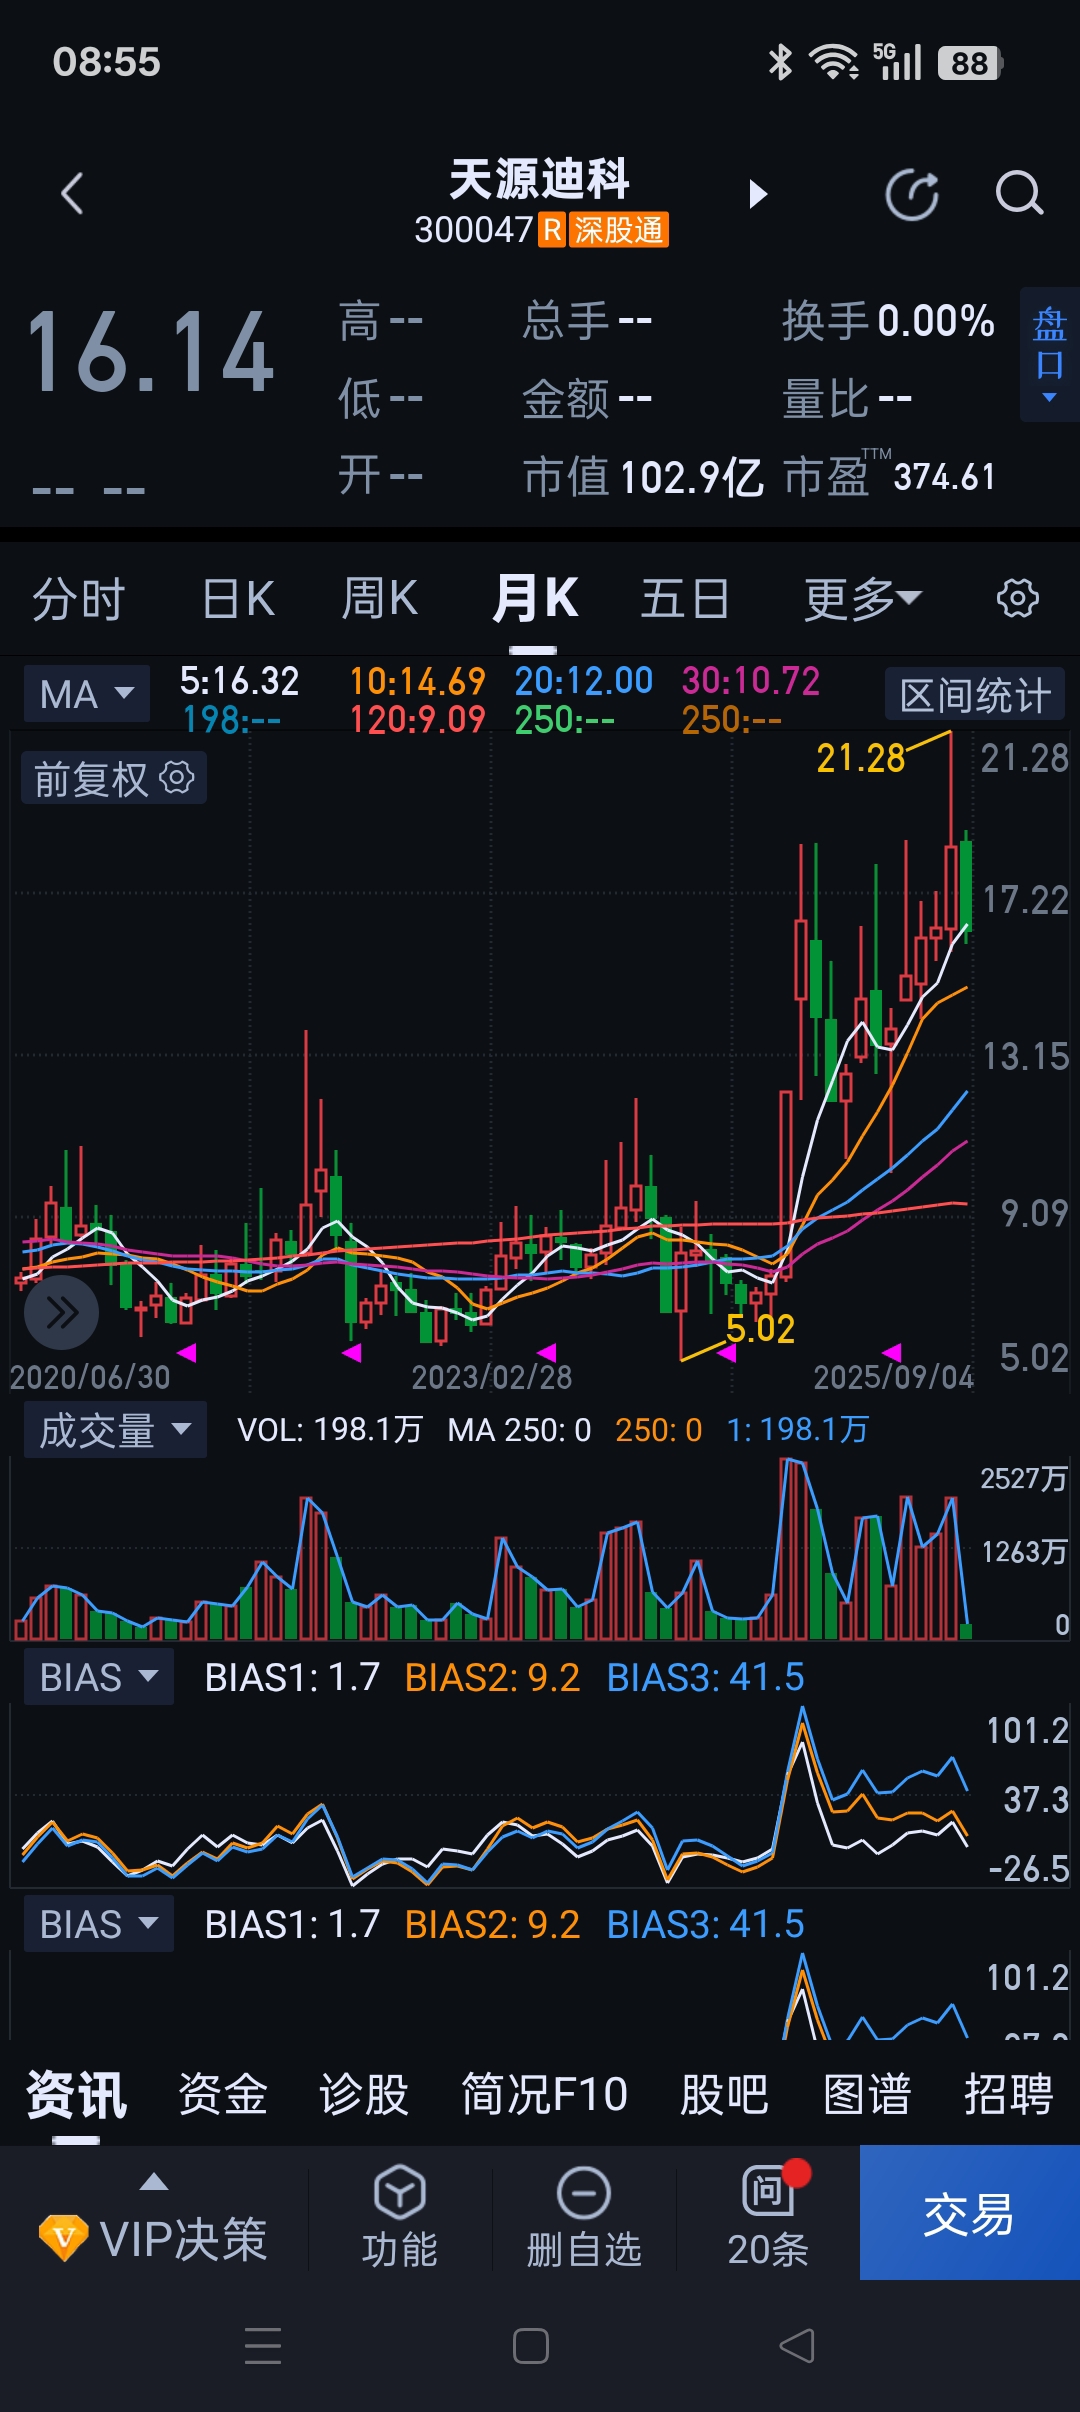
Task: Tap the 市盈 374.61 value
Action: 889,476
